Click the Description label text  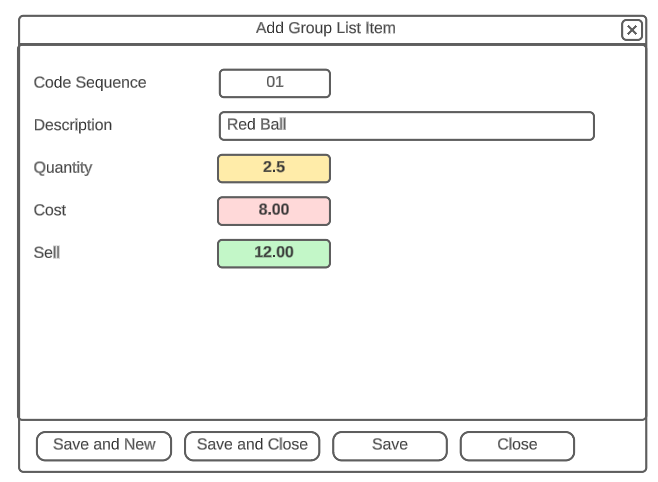tap(73, 126)
